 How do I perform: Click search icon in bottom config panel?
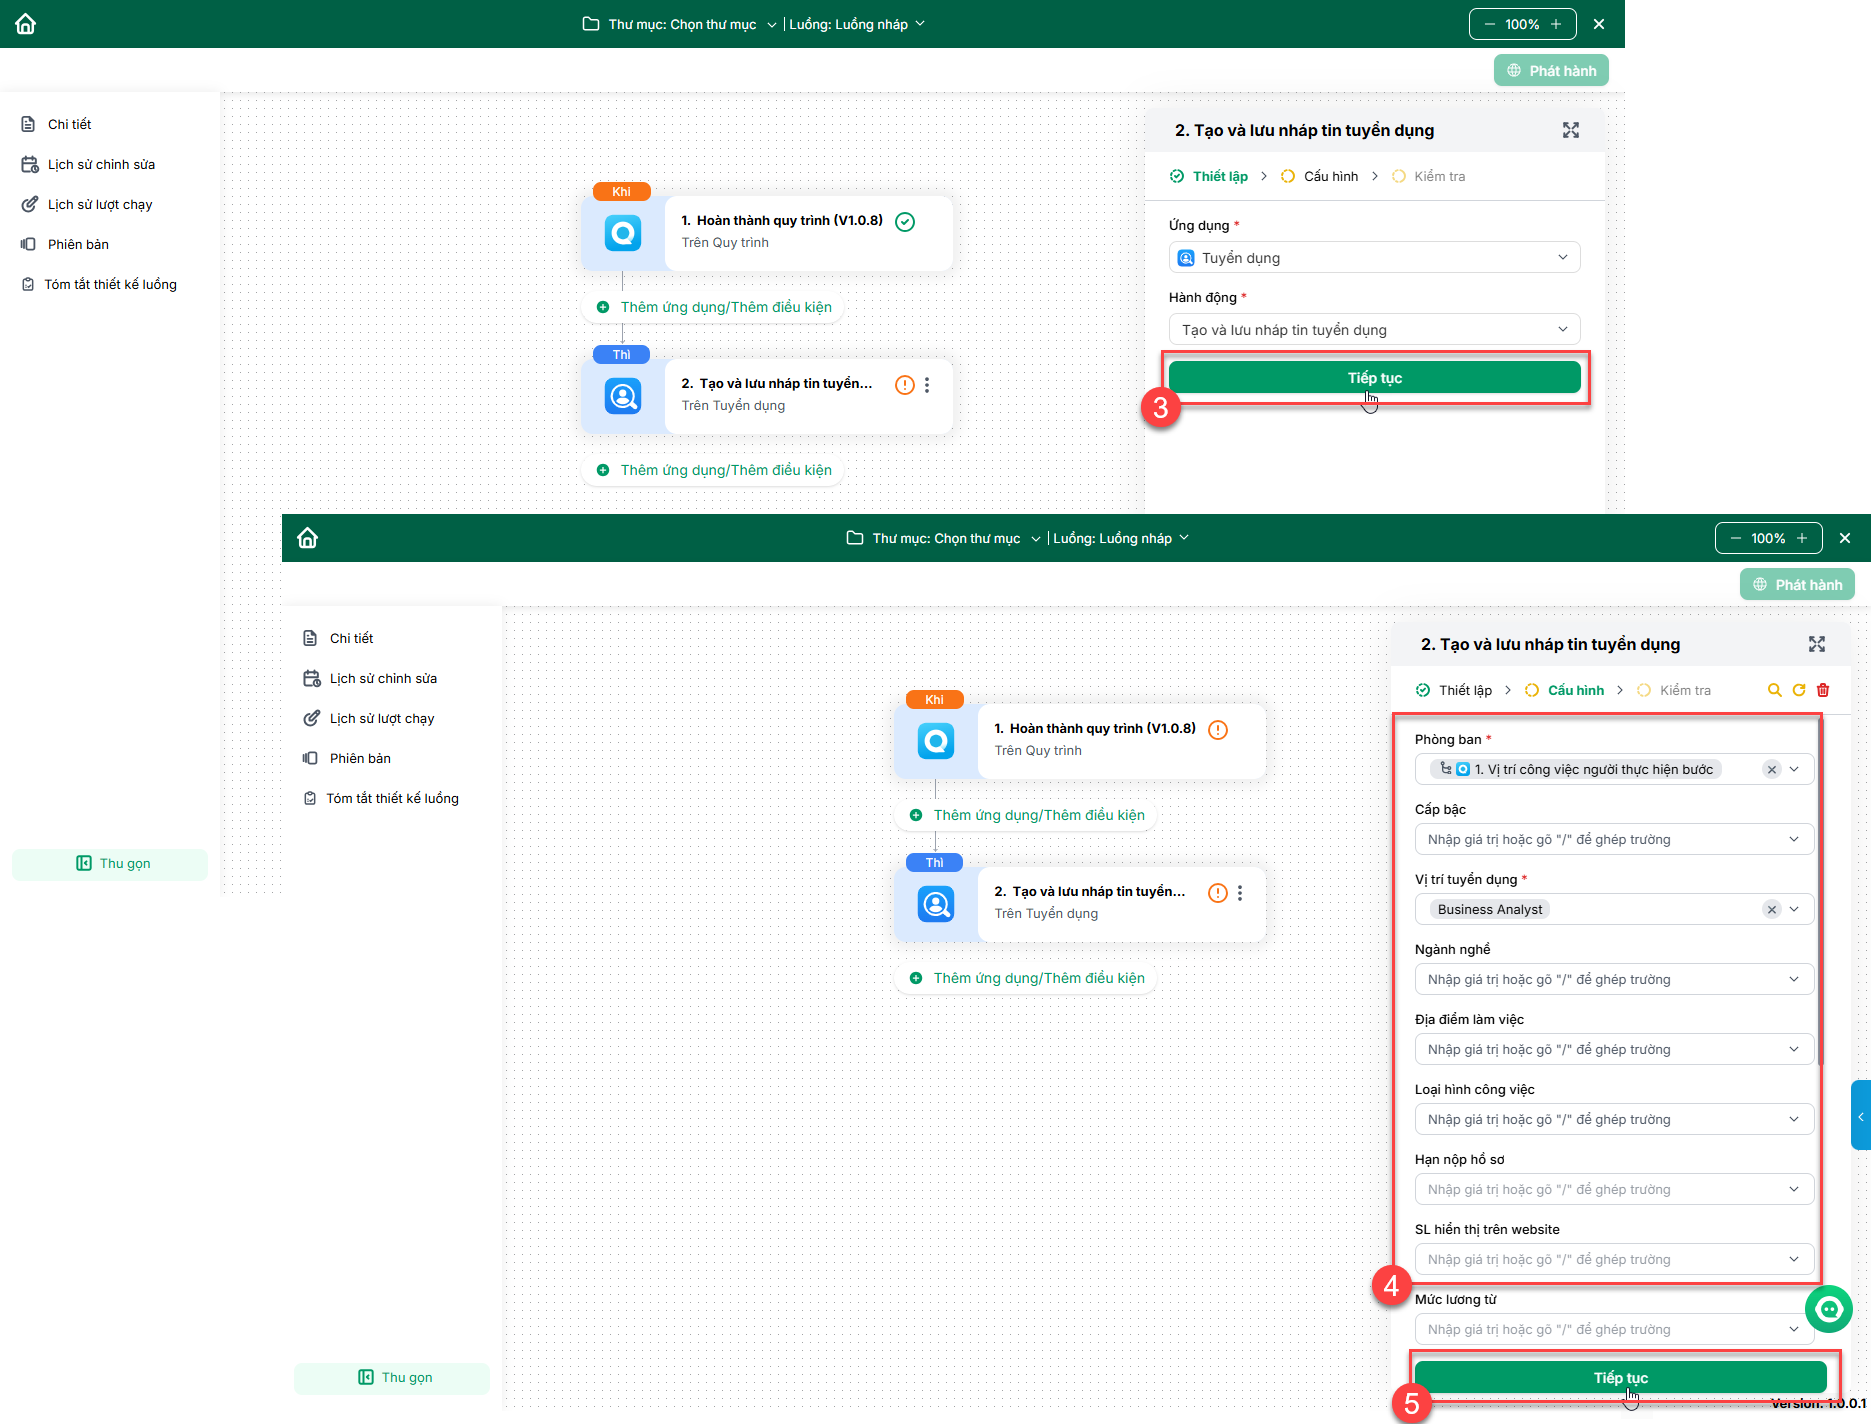click(1775, 690)
